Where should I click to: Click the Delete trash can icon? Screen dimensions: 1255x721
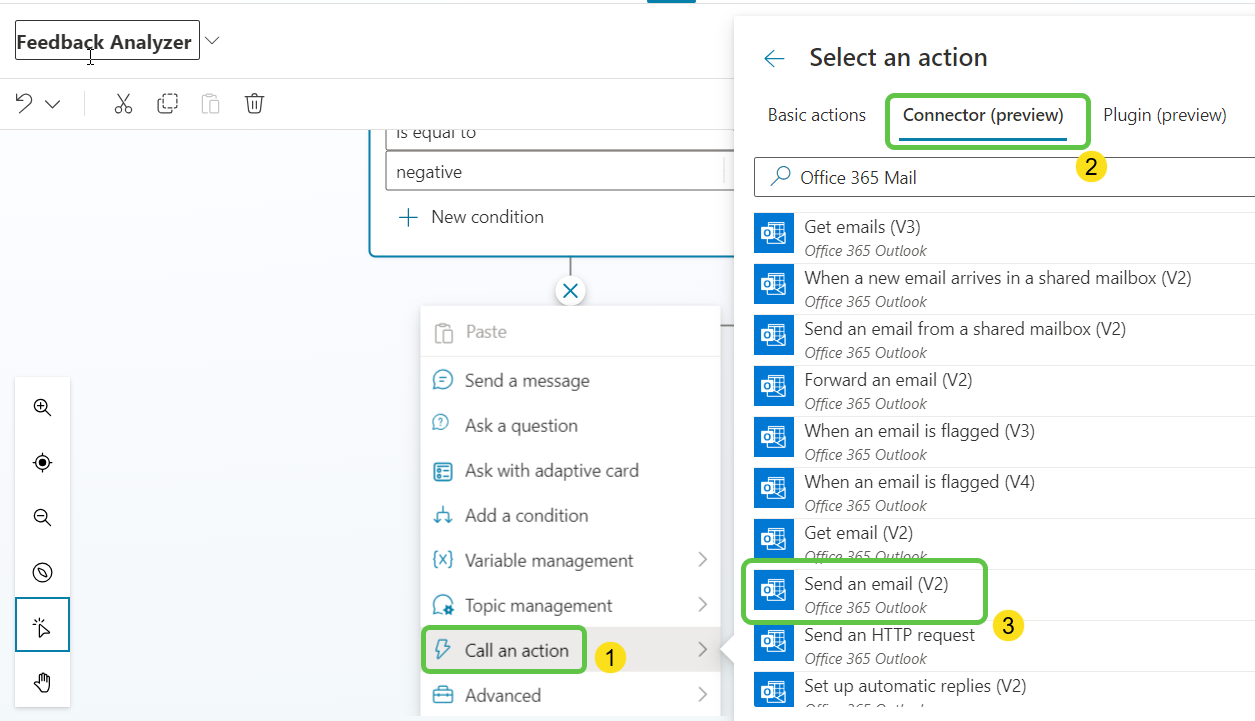255,104
